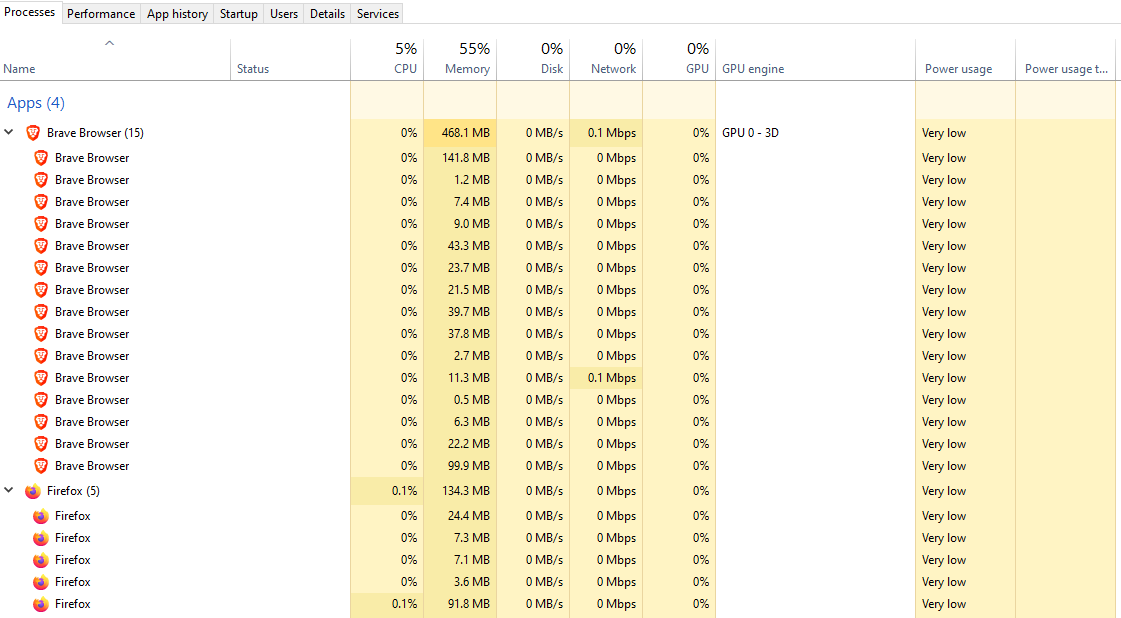The image size is (1121, 618).
Task: Select the Apps (4) group heading
Action: 36,103
